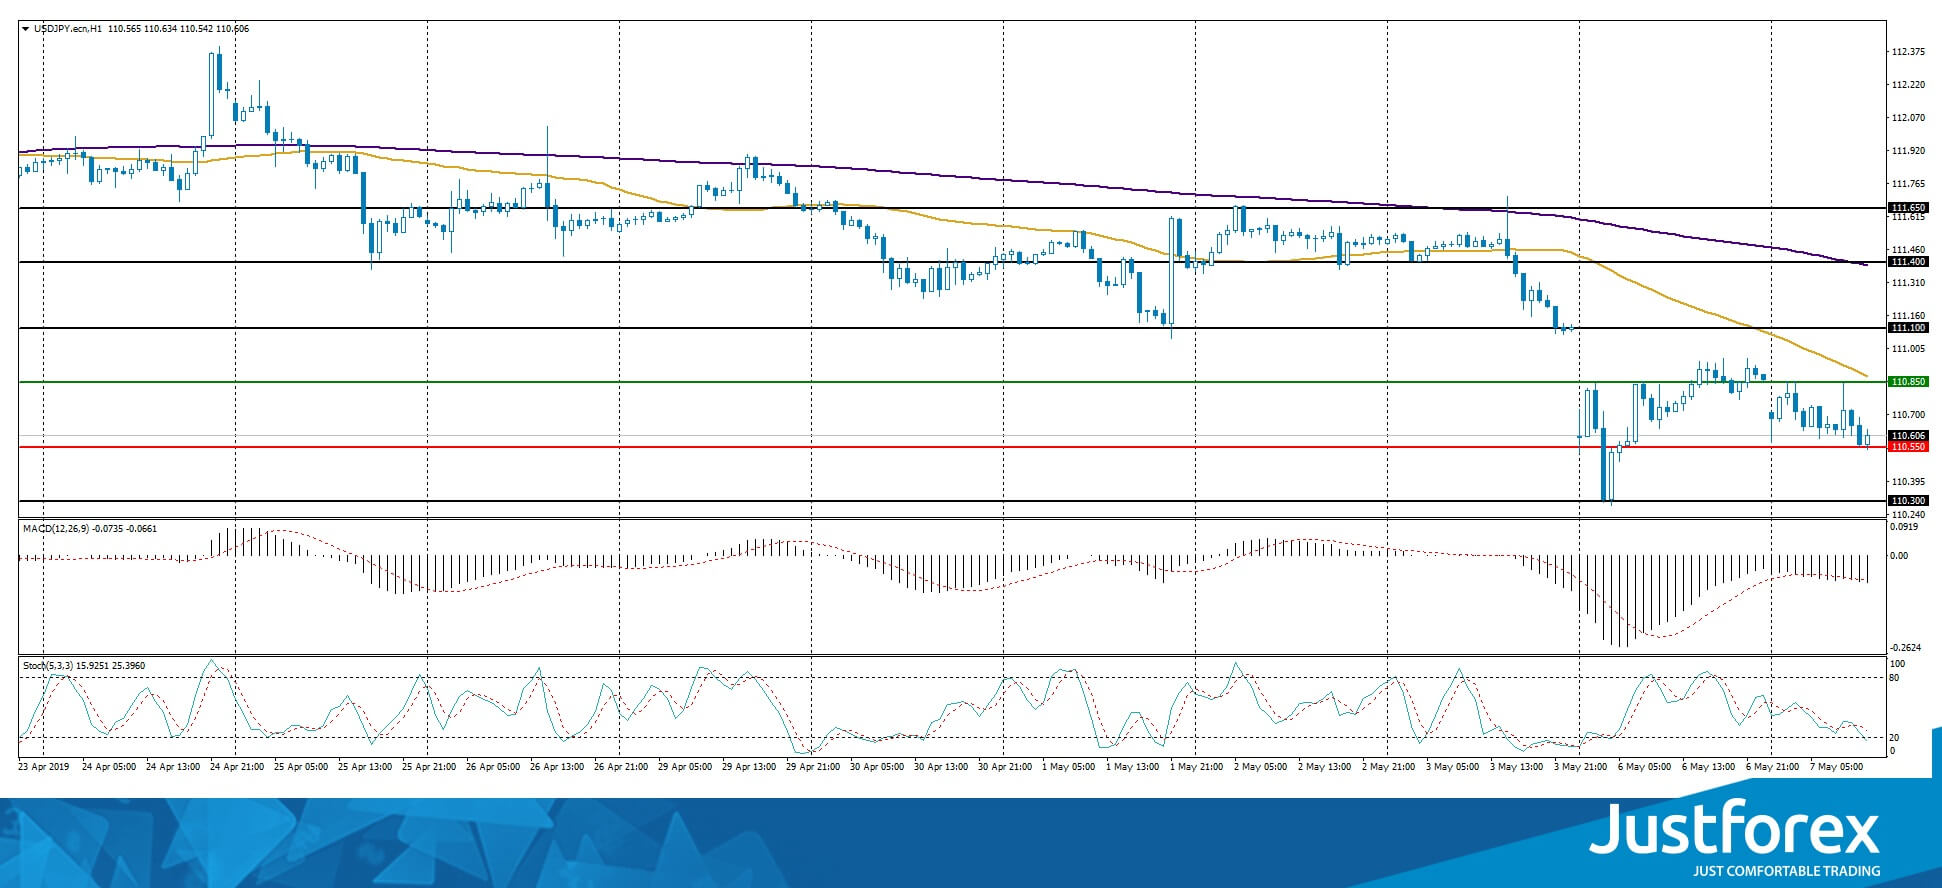Viewport: 1942px width, 888px height.
Task: Click the 2 May 05:00 time label
Action: point(1261,767)
